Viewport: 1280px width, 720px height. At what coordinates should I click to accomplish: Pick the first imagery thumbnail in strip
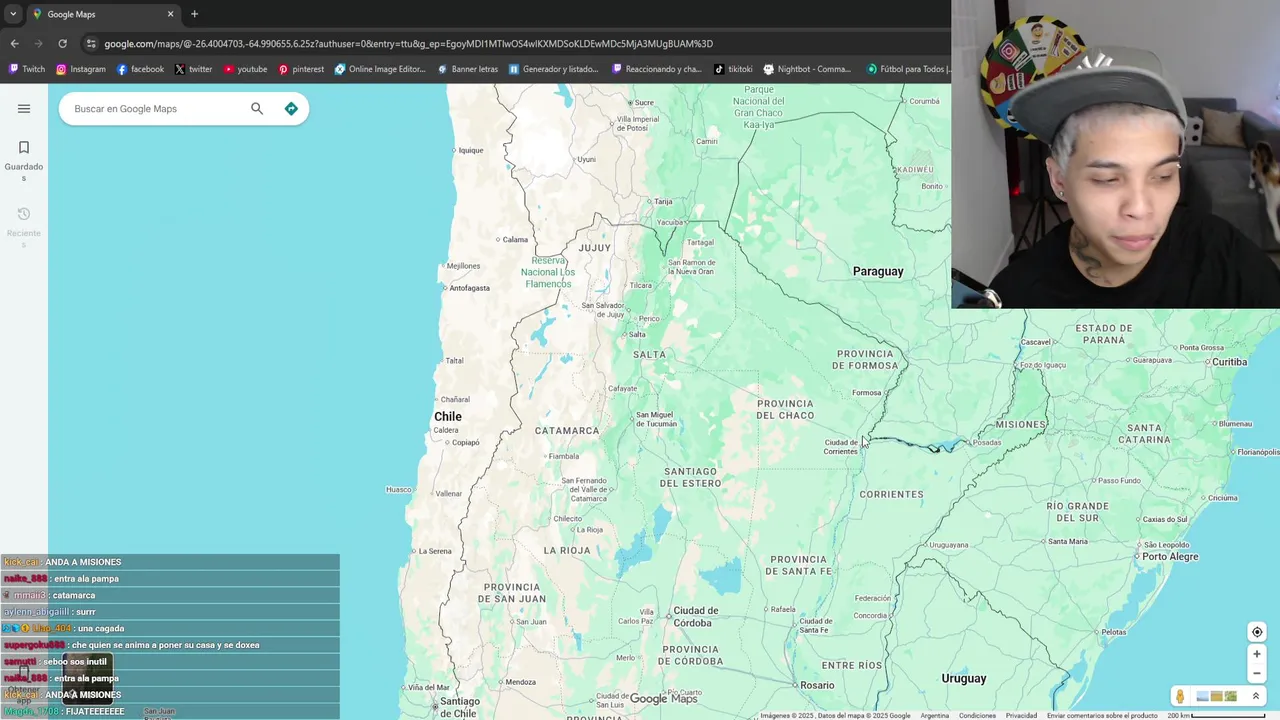coord(1204,696)
